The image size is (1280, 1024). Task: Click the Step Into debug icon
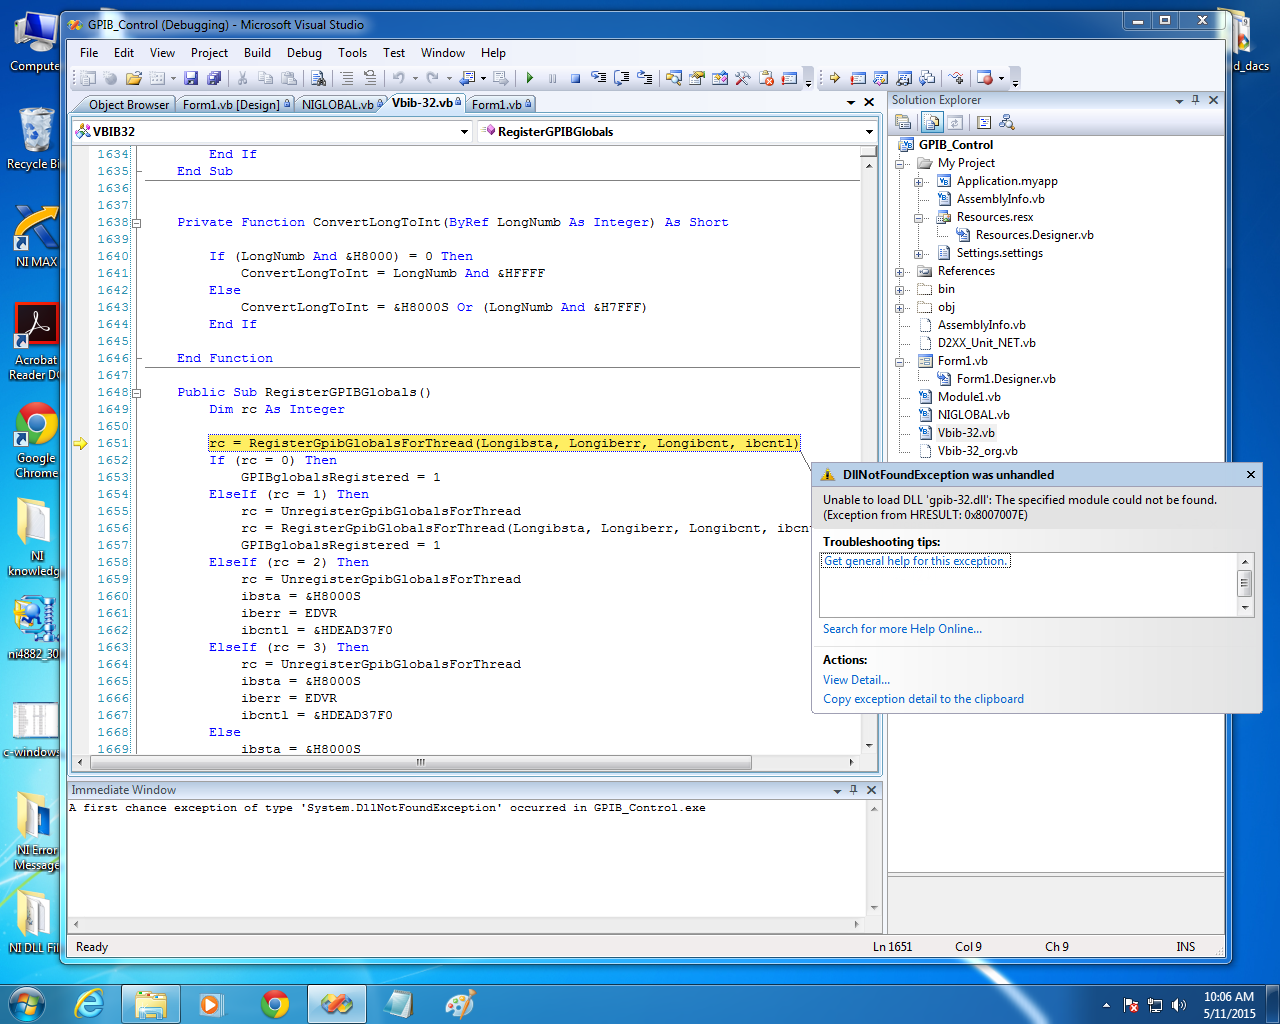(598, 78)
